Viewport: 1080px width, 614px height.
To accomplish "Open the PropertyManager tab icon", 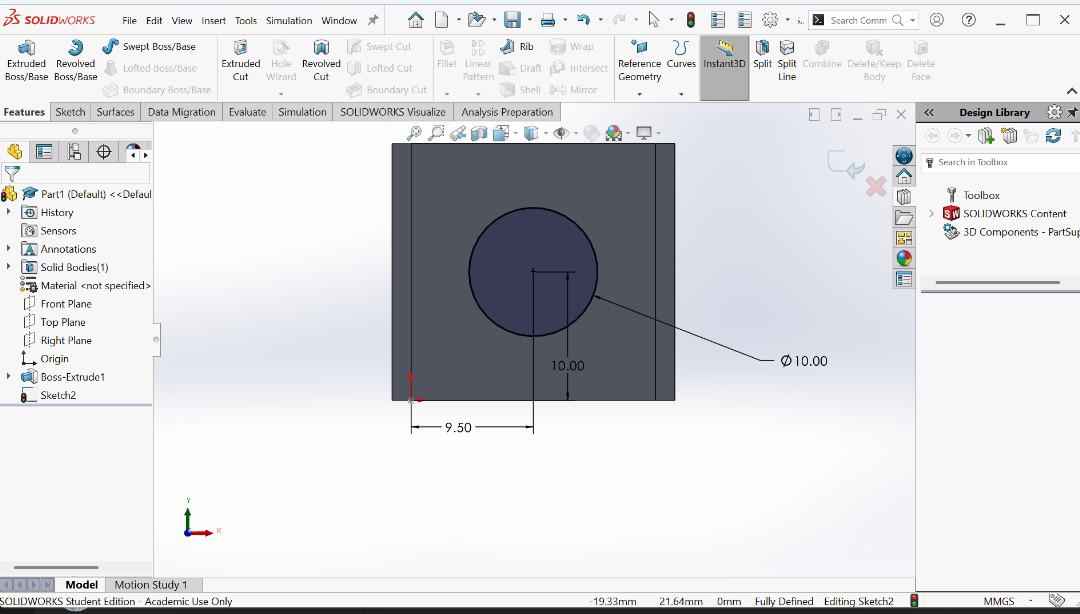I will pyautogui.click(x=44, y=152).
